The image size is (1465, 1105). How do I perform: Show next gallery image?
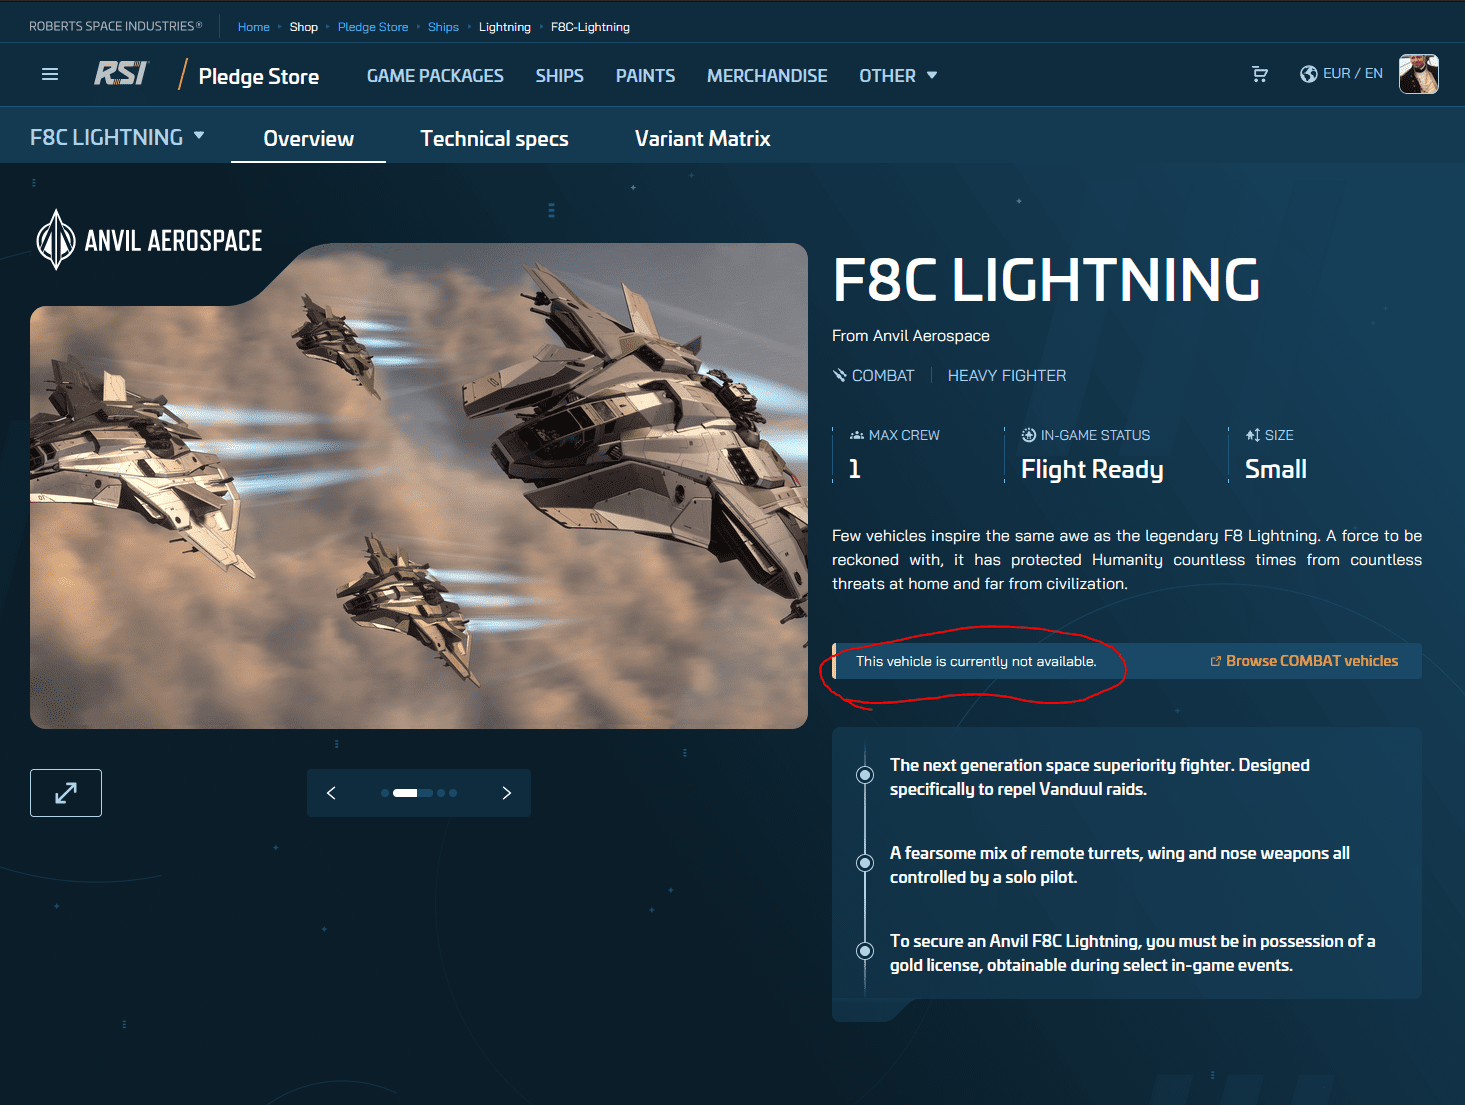507,793
